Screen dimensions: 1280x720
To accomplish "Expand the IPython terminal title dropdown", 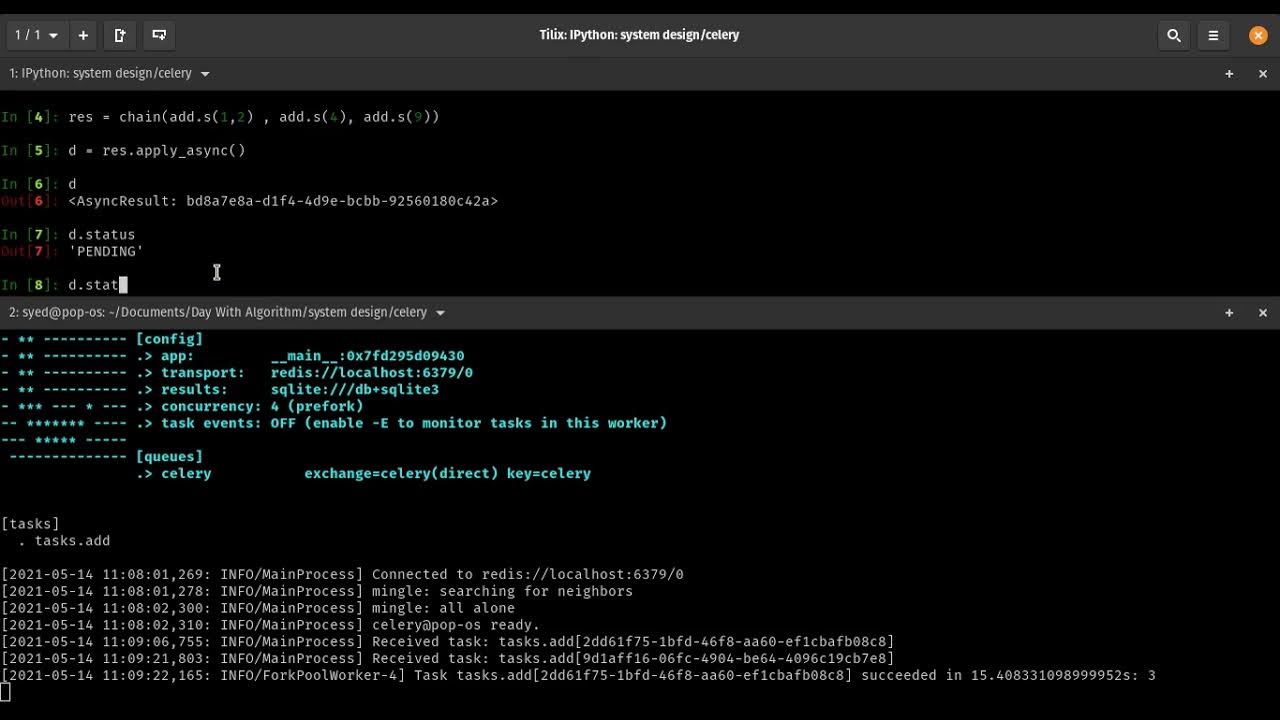I will click(x=205, y=74).
